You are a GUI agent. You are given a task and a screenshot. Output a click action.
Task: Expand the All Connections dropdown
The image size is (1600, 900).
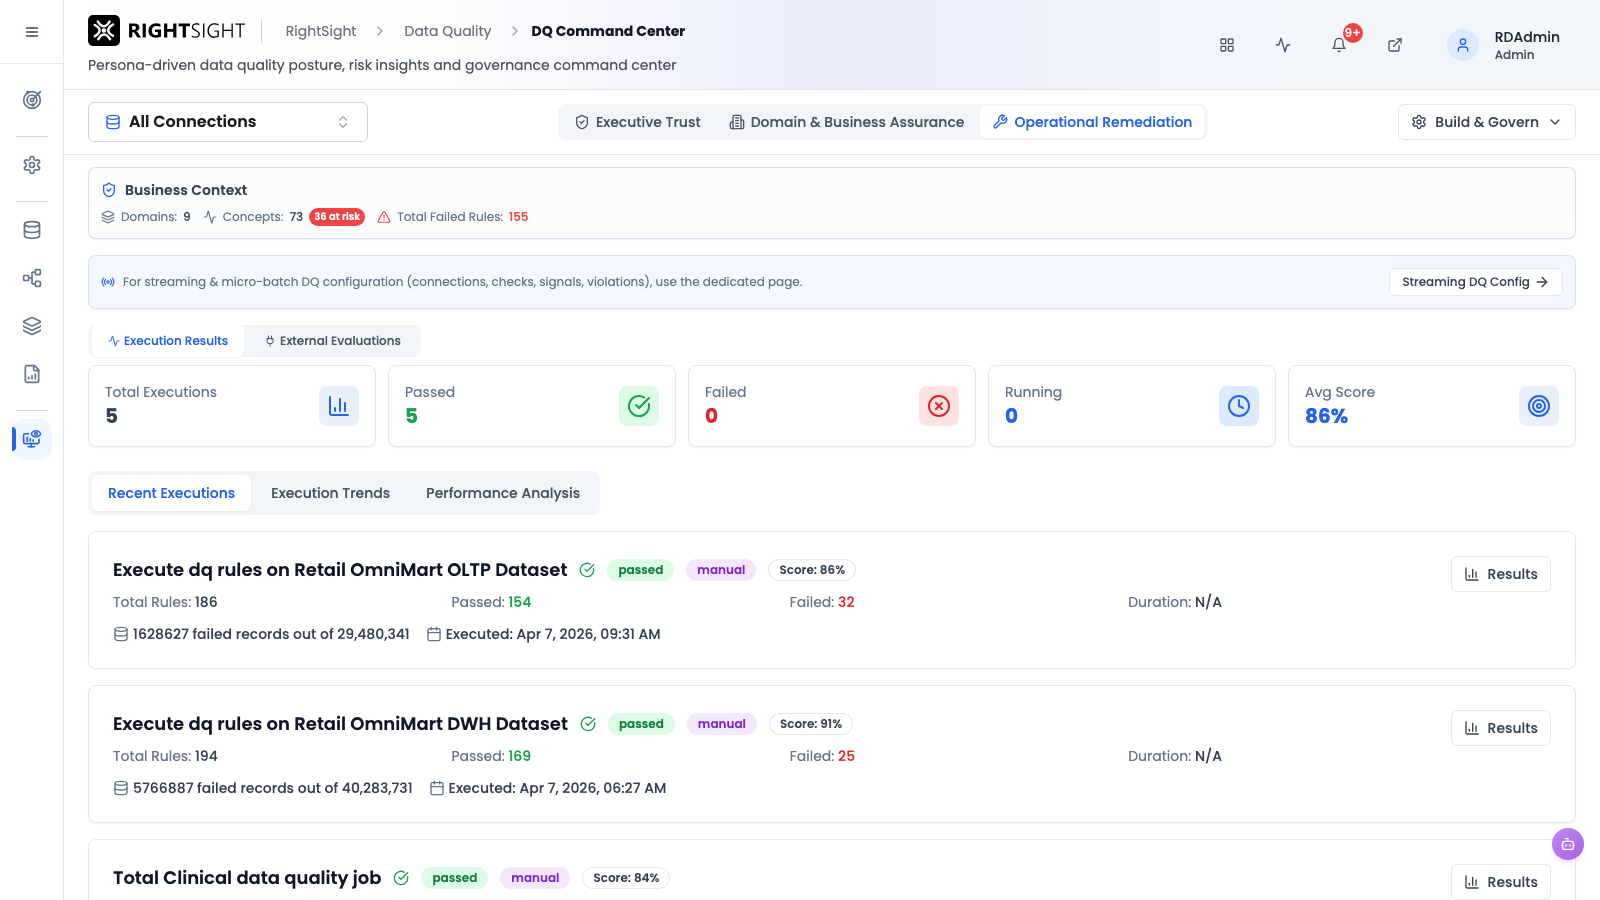click(228, 122)
